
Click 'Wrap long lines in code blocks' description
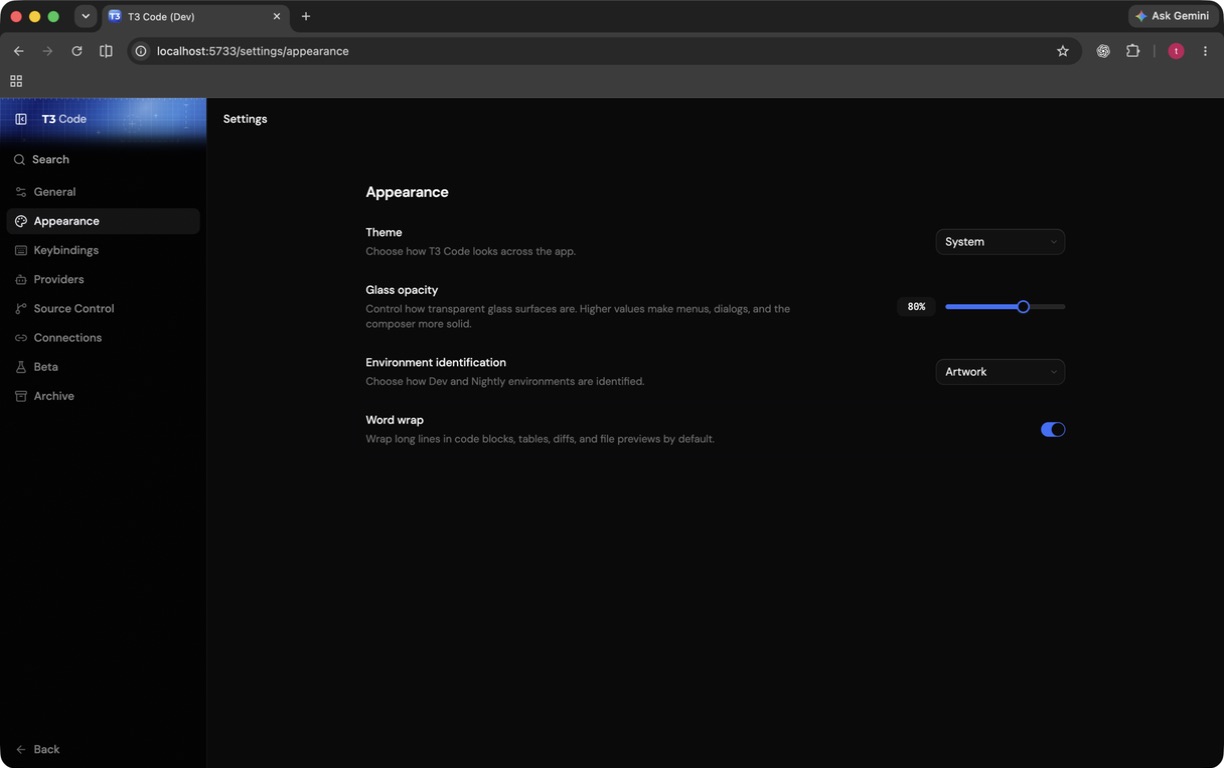[x=540, y=440]
